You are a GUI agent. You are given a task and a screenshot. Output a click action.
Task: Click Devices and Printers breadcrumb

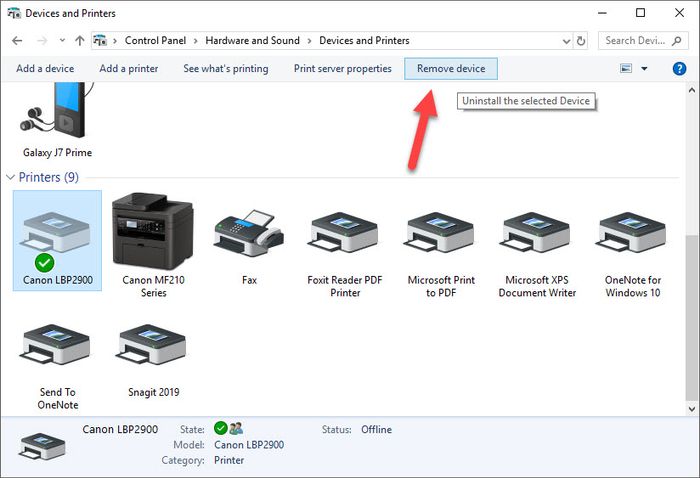pyautogui.click(x=364, y=41)
